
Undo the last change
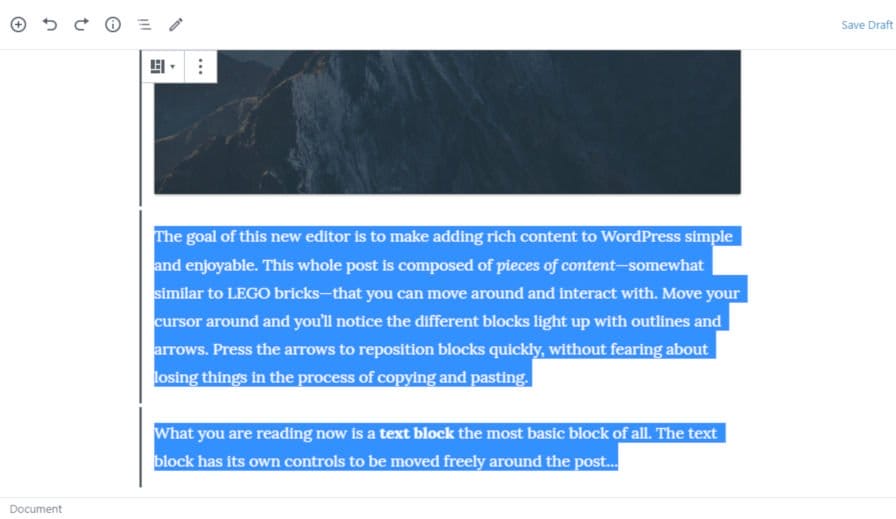pos(50,24)
